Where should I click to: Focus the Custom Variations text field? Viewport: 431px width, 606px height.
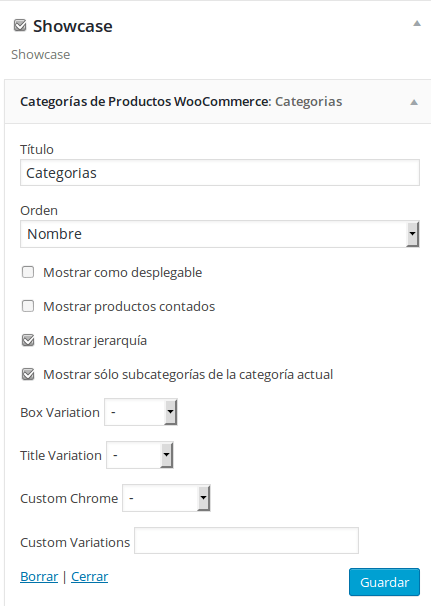click(247, 540)
